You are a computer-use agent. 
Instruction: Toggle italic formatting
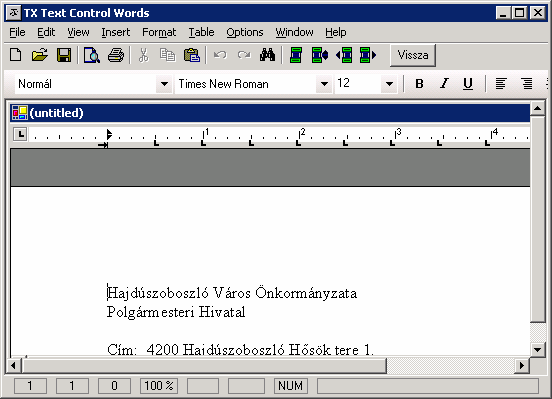click(444, 84)
